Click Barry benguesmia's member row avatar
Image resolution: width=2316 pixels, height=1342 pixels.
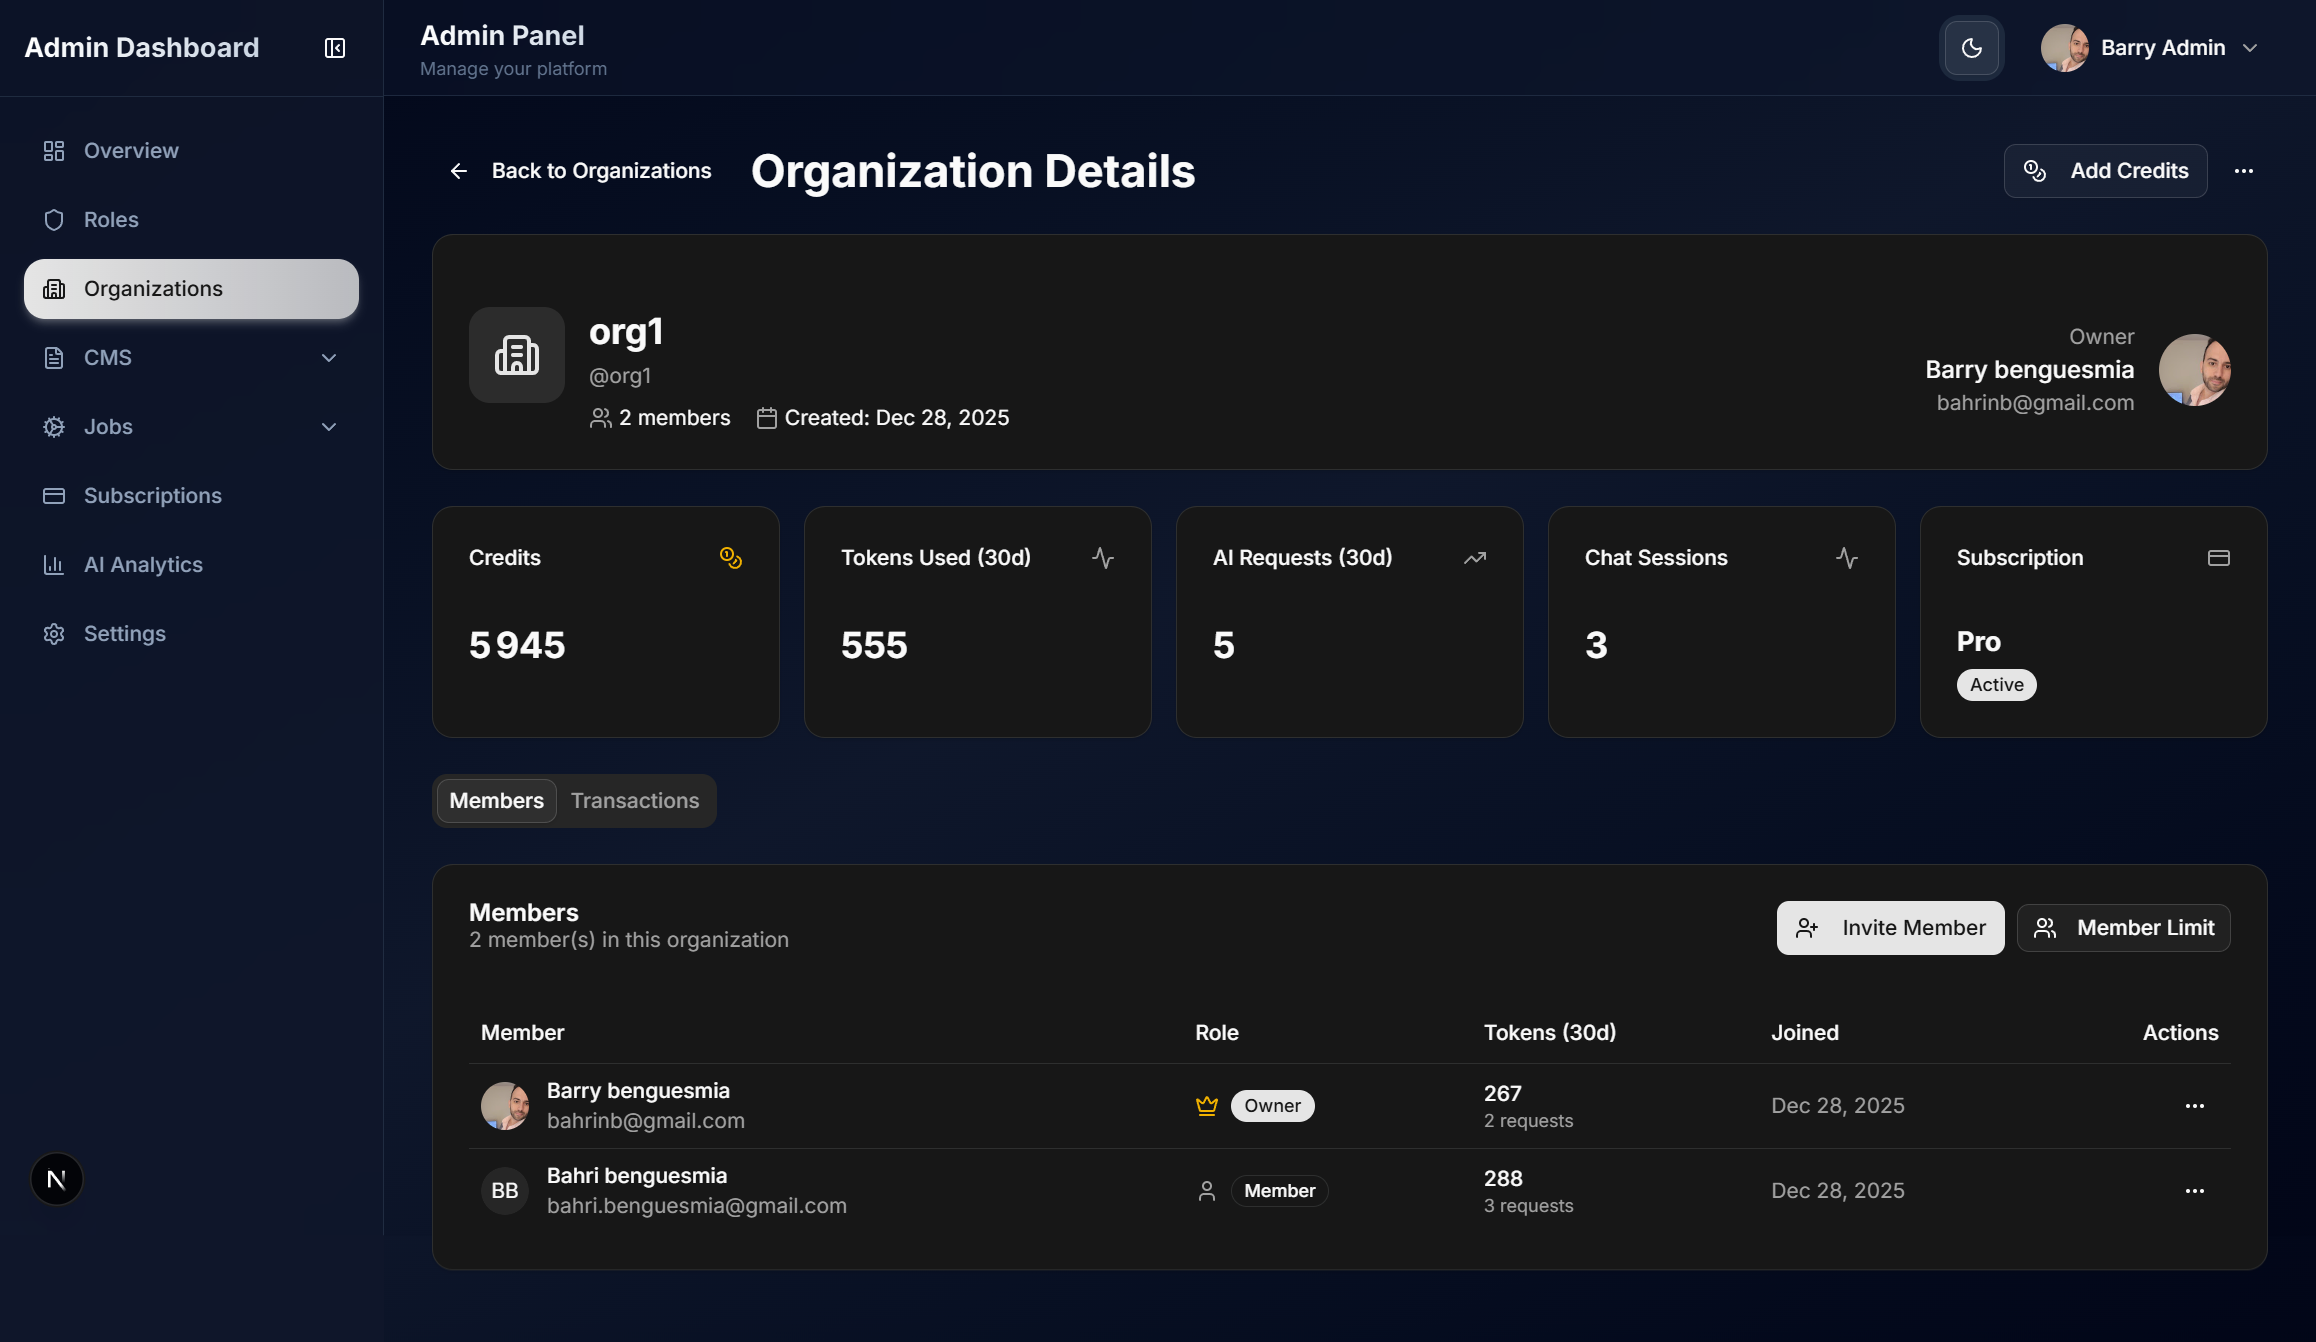(x=505, y=1106)
